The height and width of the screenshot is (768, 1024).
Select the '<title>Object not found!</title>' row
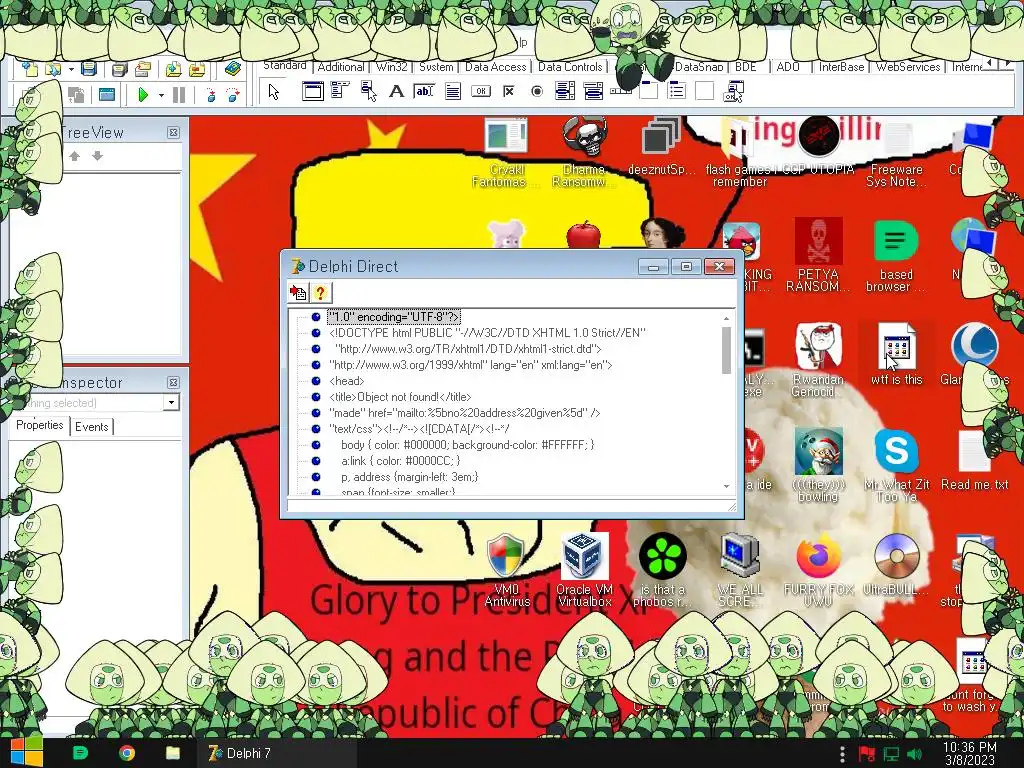click(400, 397)
